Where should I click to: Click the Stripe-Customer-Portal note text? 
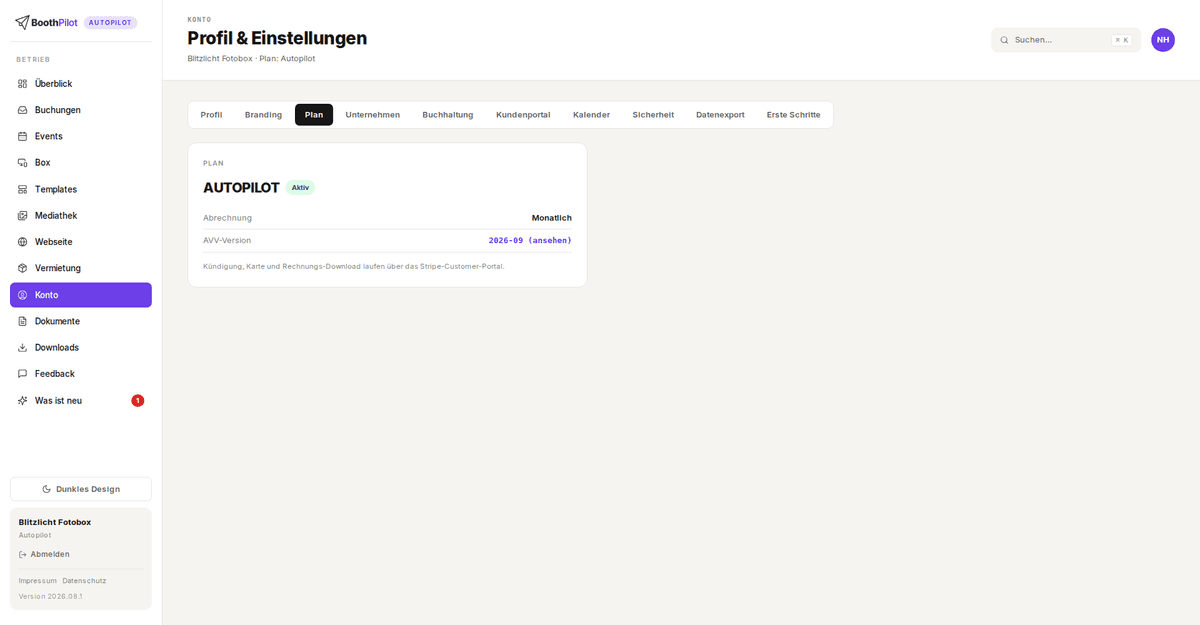[x=354, y=266]
